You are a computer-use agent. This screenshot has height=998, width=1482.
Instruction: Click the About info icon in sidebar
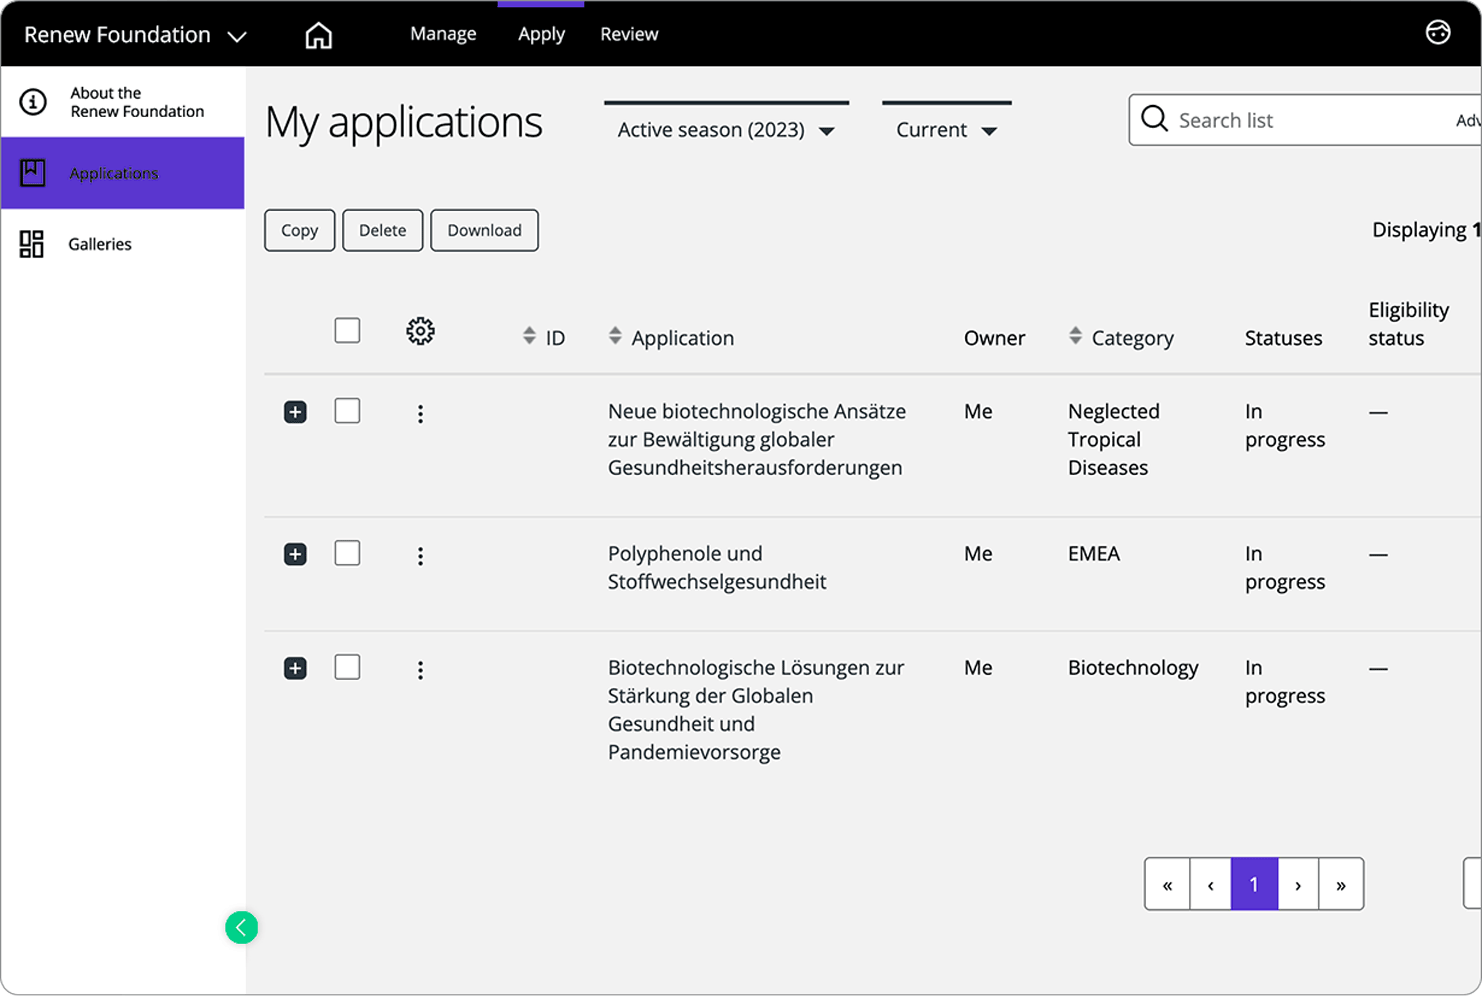(x=33, y=102)
